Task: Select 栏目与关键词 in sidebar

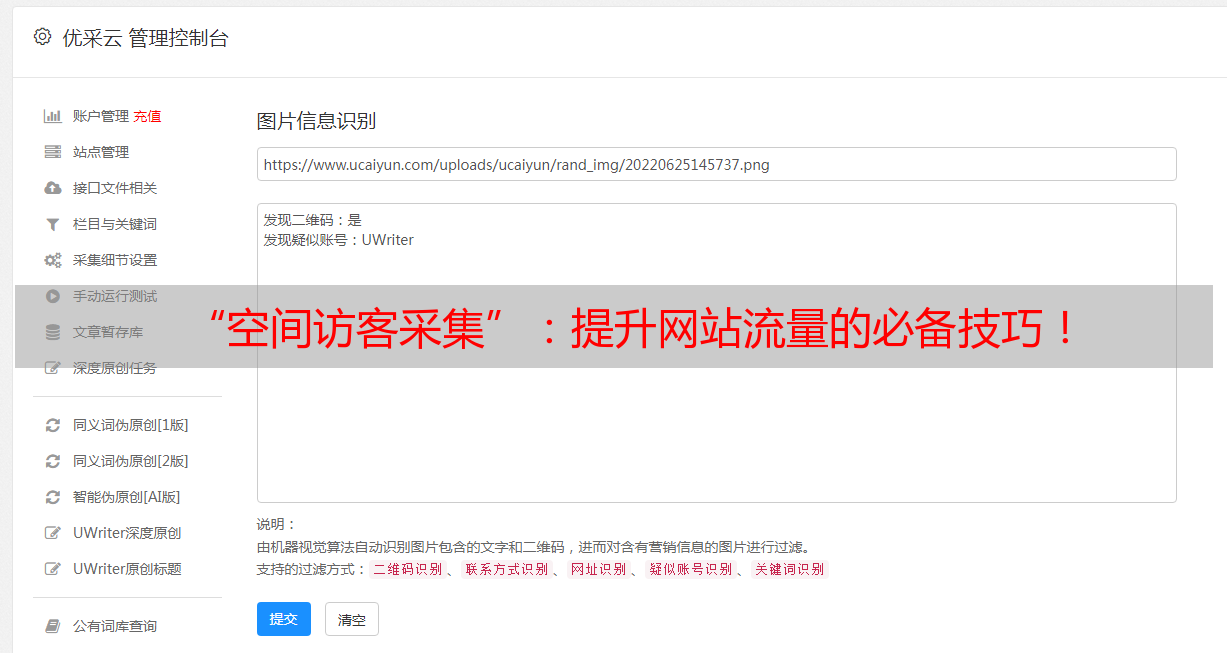Action: (115, 224)
